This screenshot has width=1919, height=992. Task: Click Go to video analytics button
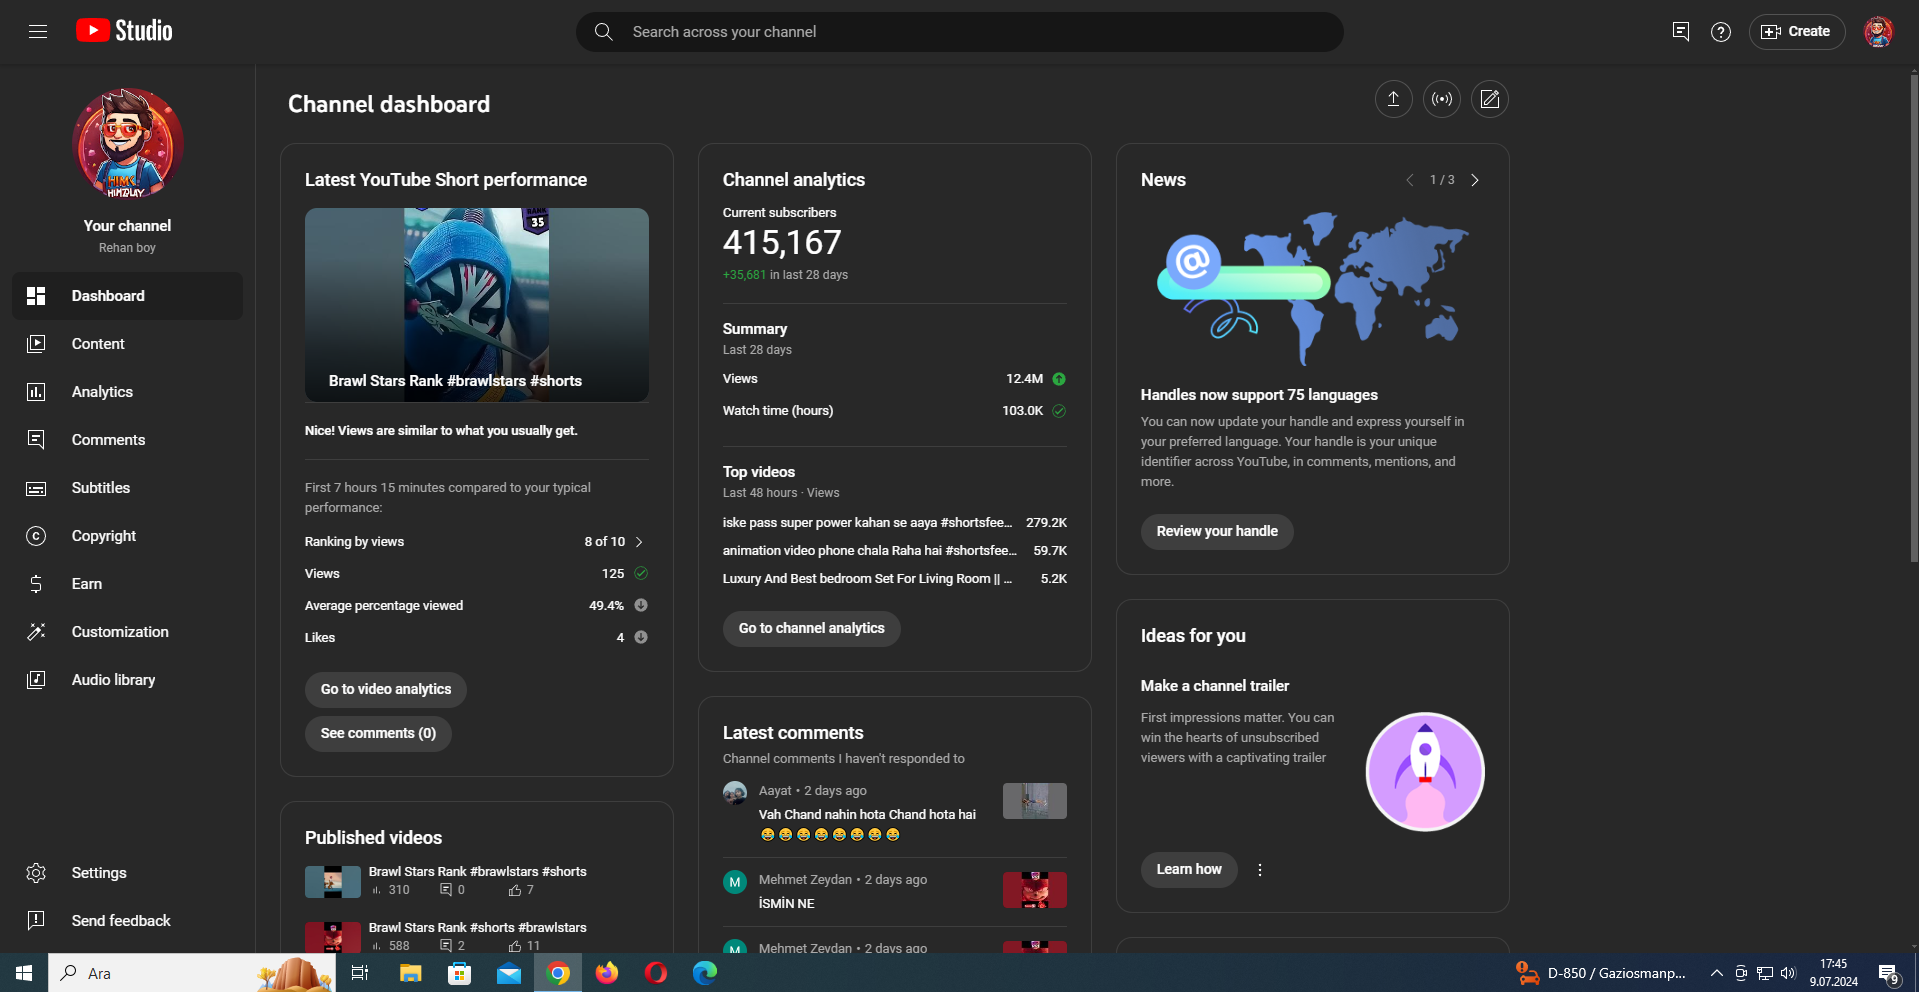(386, 689)
